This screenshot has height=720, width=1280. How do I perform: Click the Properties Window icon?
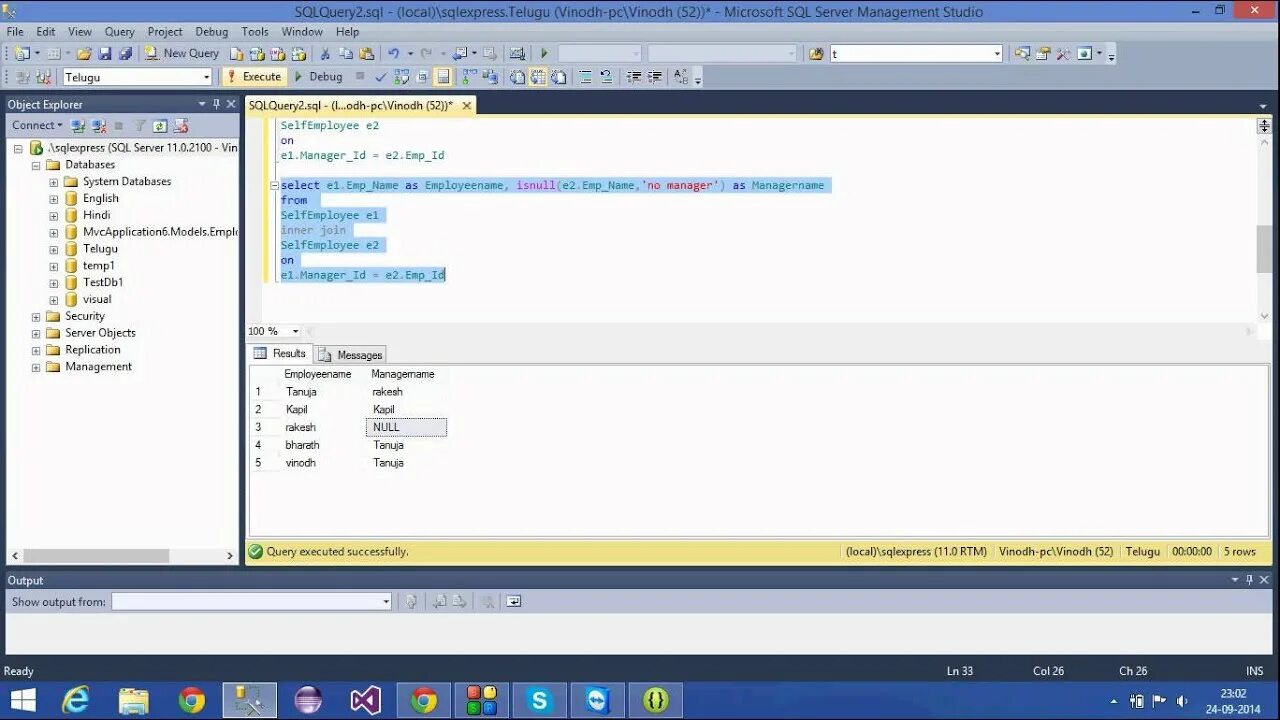pos(1043,54)
